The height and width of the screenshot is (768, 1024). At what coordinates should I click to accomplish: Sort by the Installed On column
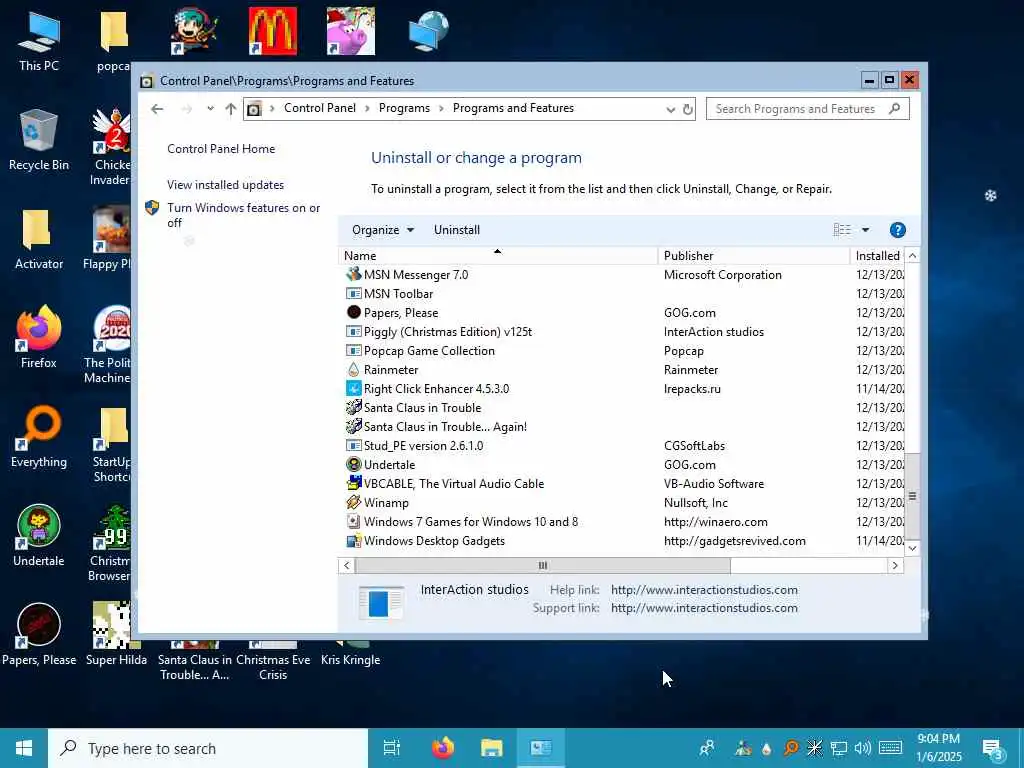pos(878,255)
